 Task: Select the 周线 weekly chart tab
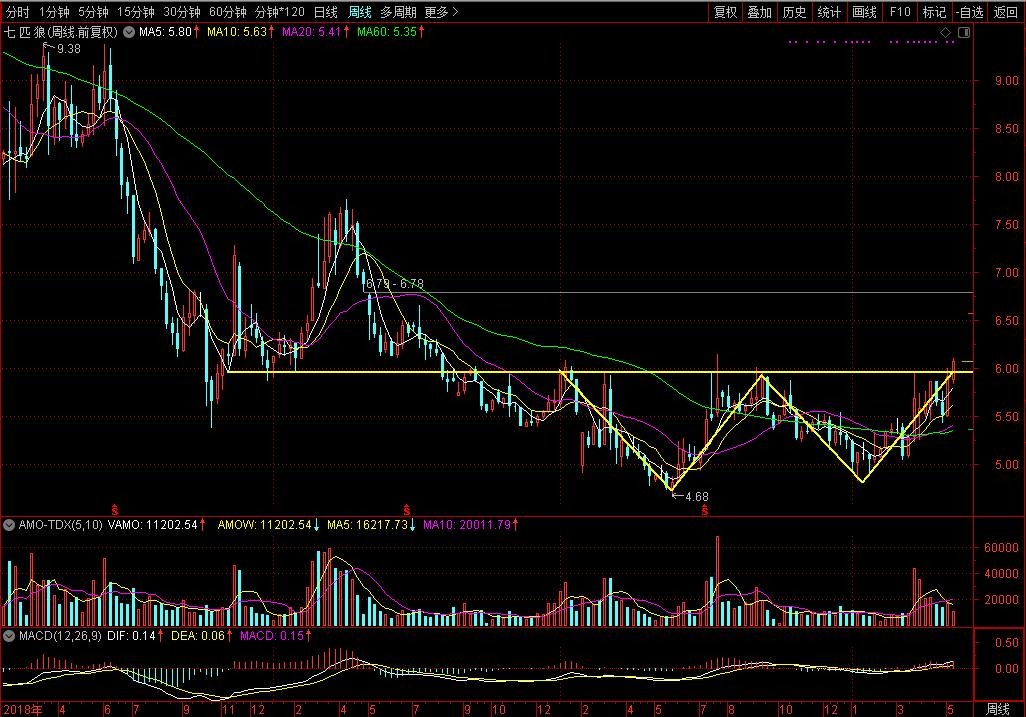[x=359, y=12]
